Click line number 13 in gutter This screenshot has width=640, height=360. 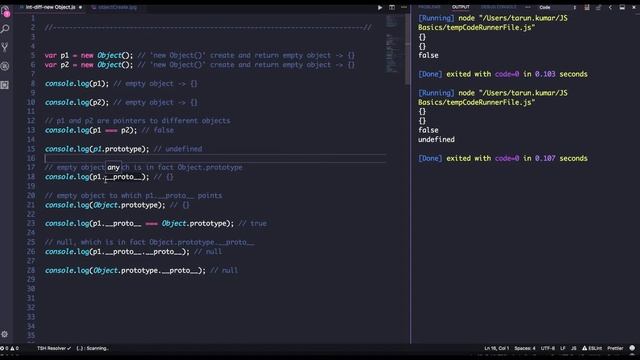click(x=31, y=130)
